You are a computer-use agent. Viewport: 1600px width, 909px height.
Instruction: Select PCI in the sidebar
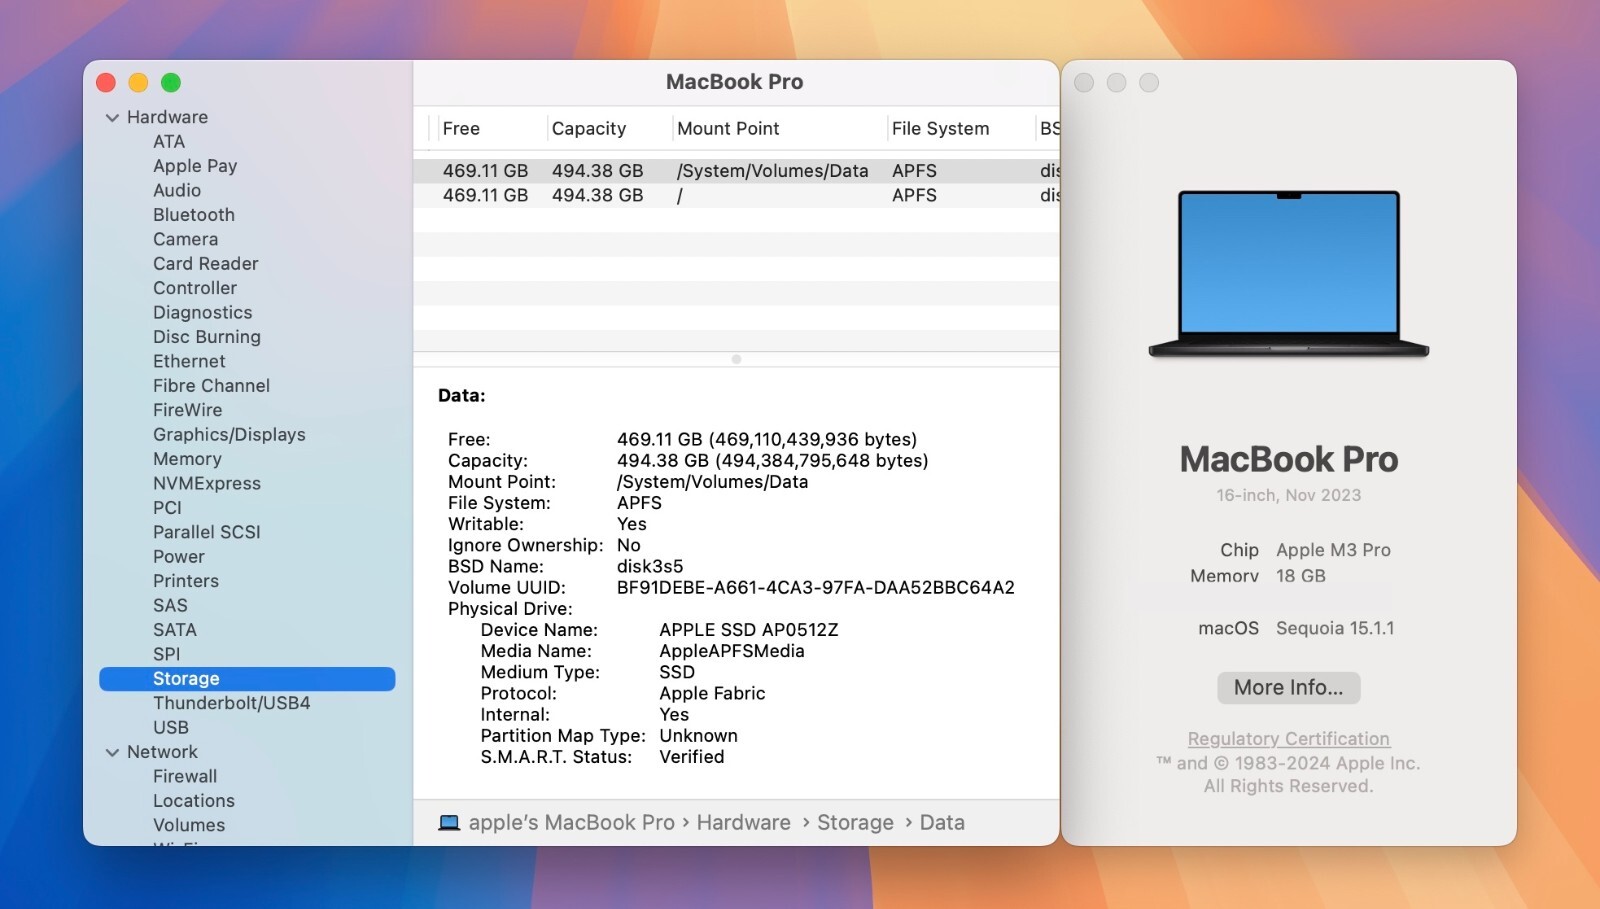point(167,508)
